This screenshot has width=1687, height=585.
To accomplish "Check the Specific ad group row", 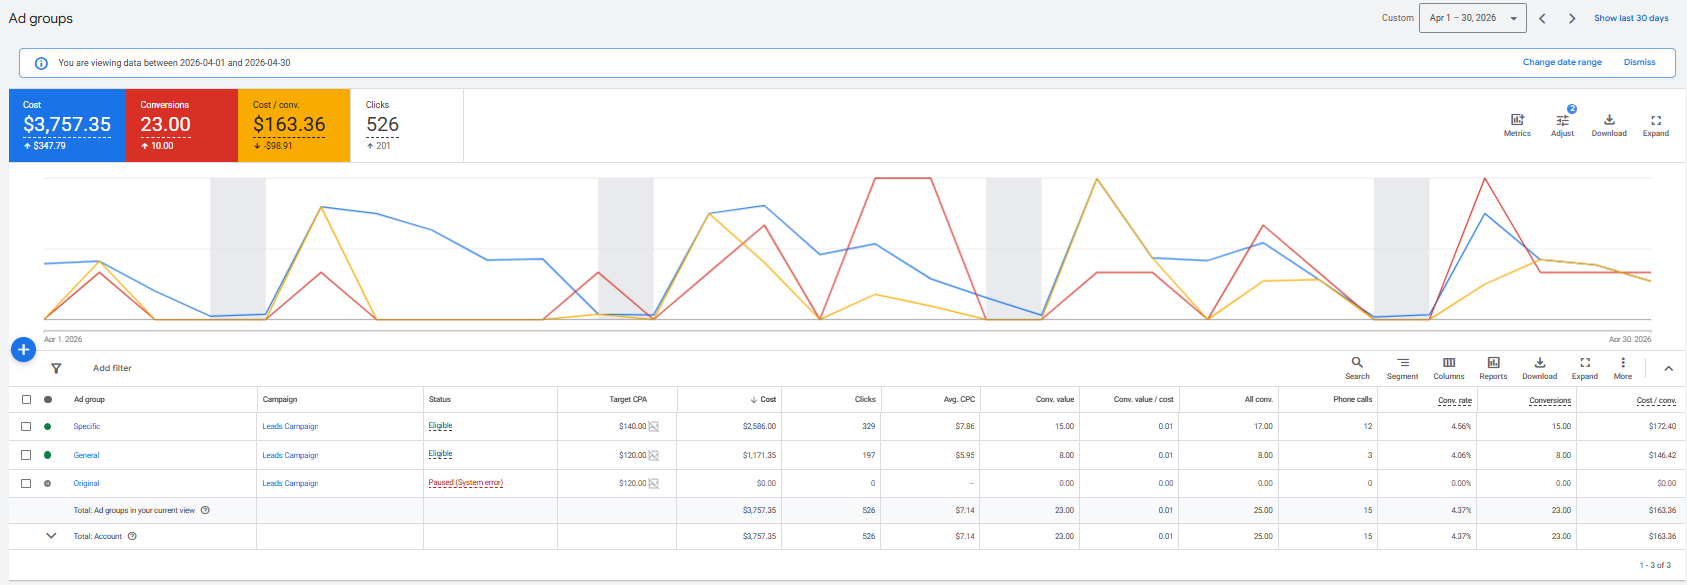I will pyautogui.click(x=26, y=426).
